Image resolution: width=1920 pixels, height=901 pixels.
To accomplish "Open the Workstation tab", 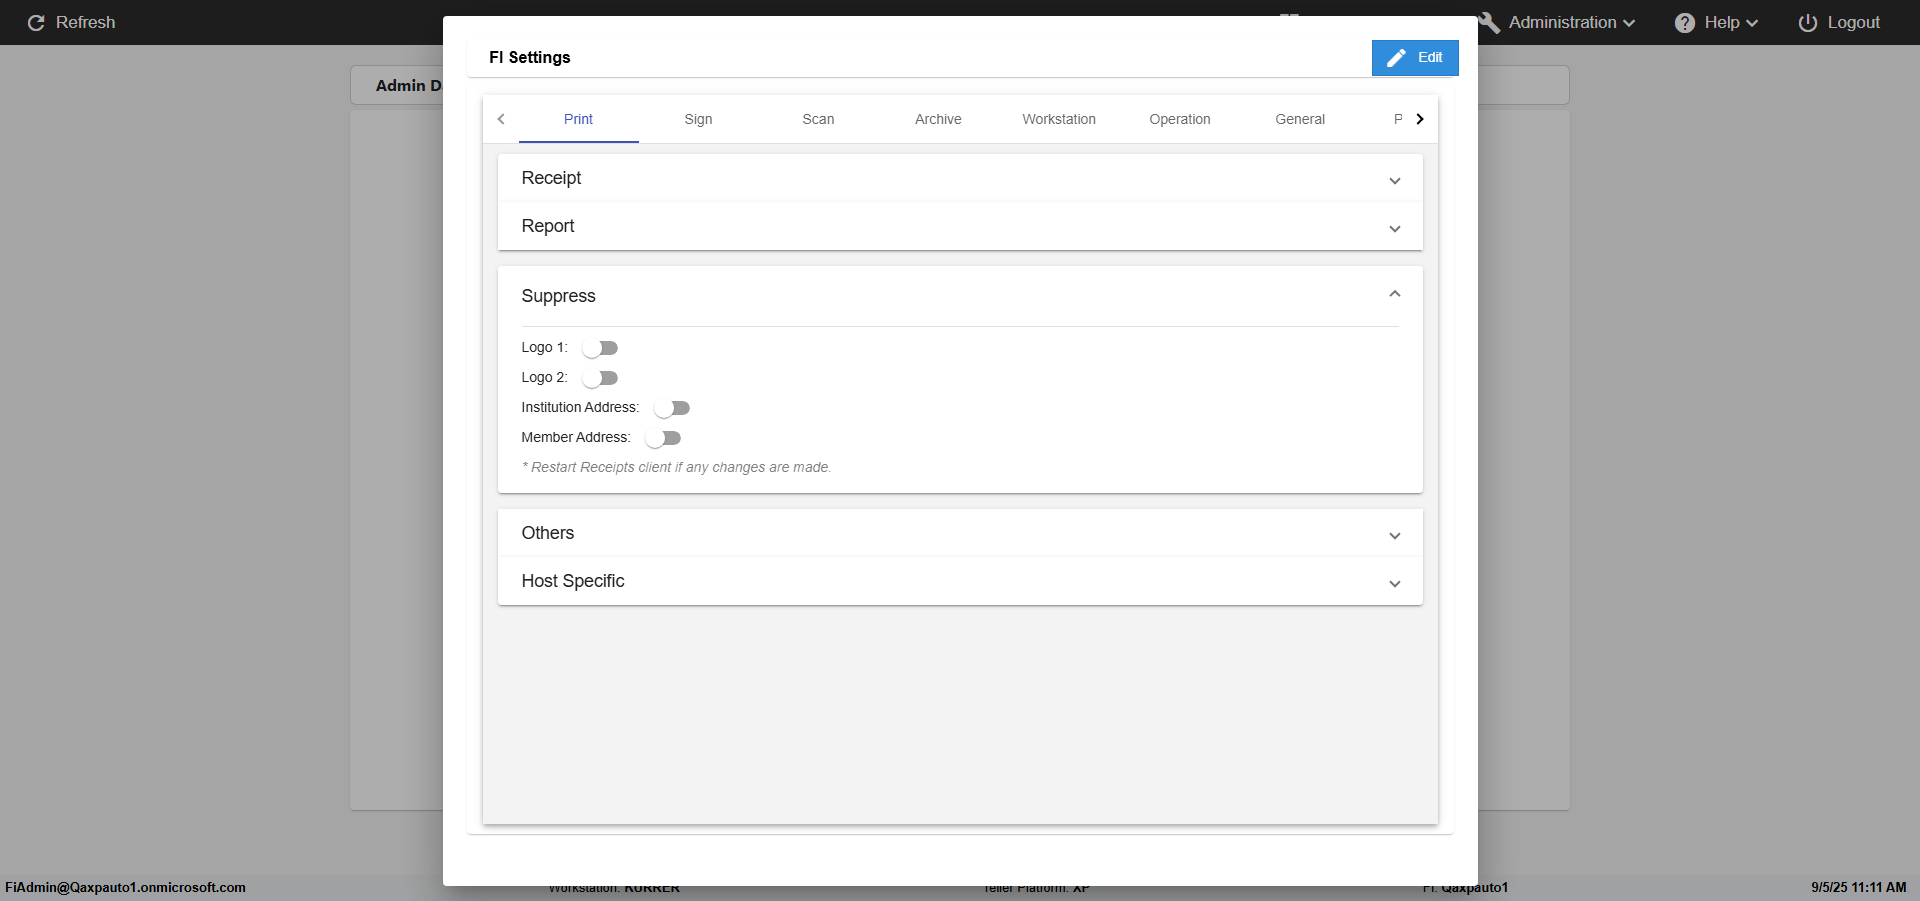I will [1058, 119].
